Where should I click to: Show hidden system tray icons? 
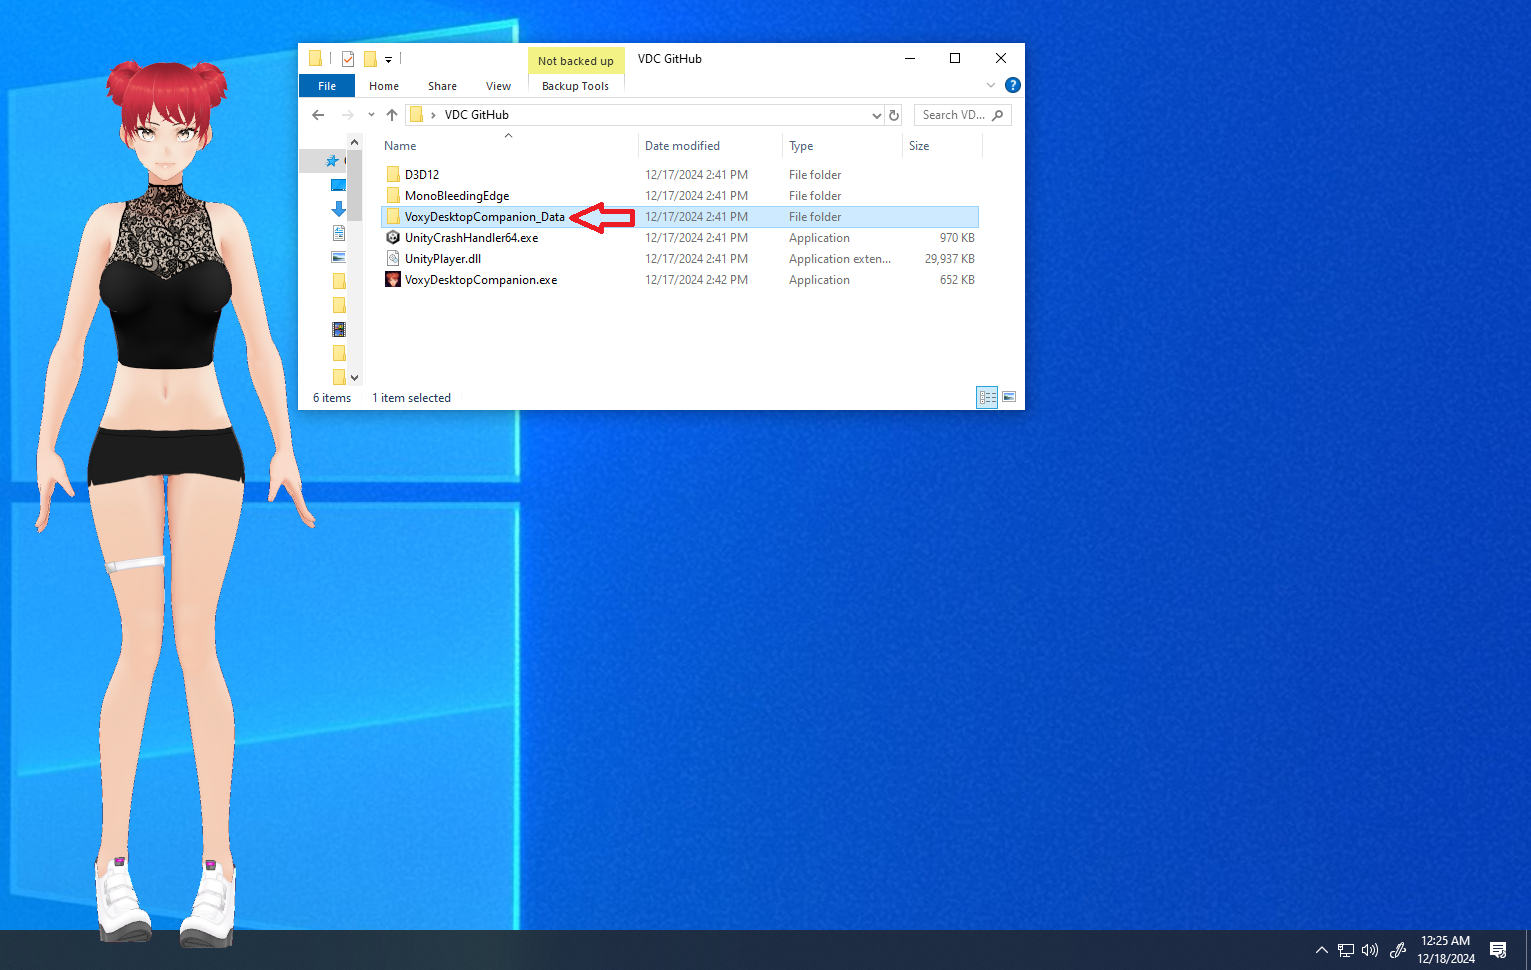(1321, 950)
